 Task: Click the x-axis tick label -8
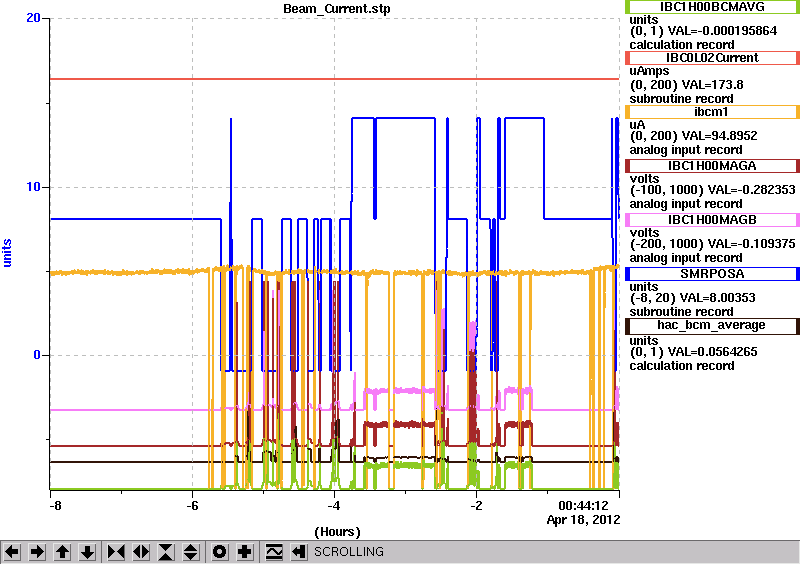tap(55, 506)
